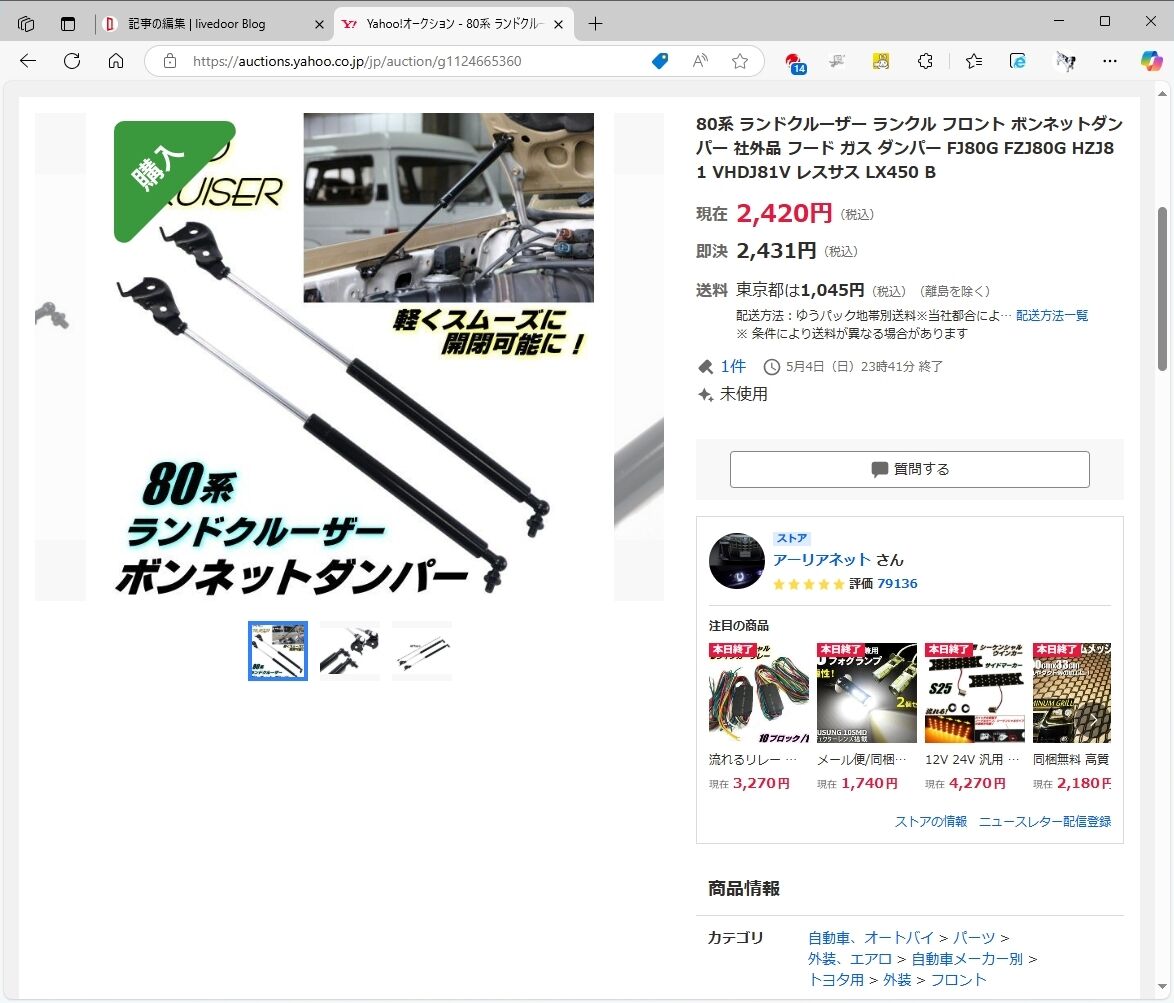View site information lock icon
Viewport: 1174px width, 1003px height.
(x=170, y=61)
